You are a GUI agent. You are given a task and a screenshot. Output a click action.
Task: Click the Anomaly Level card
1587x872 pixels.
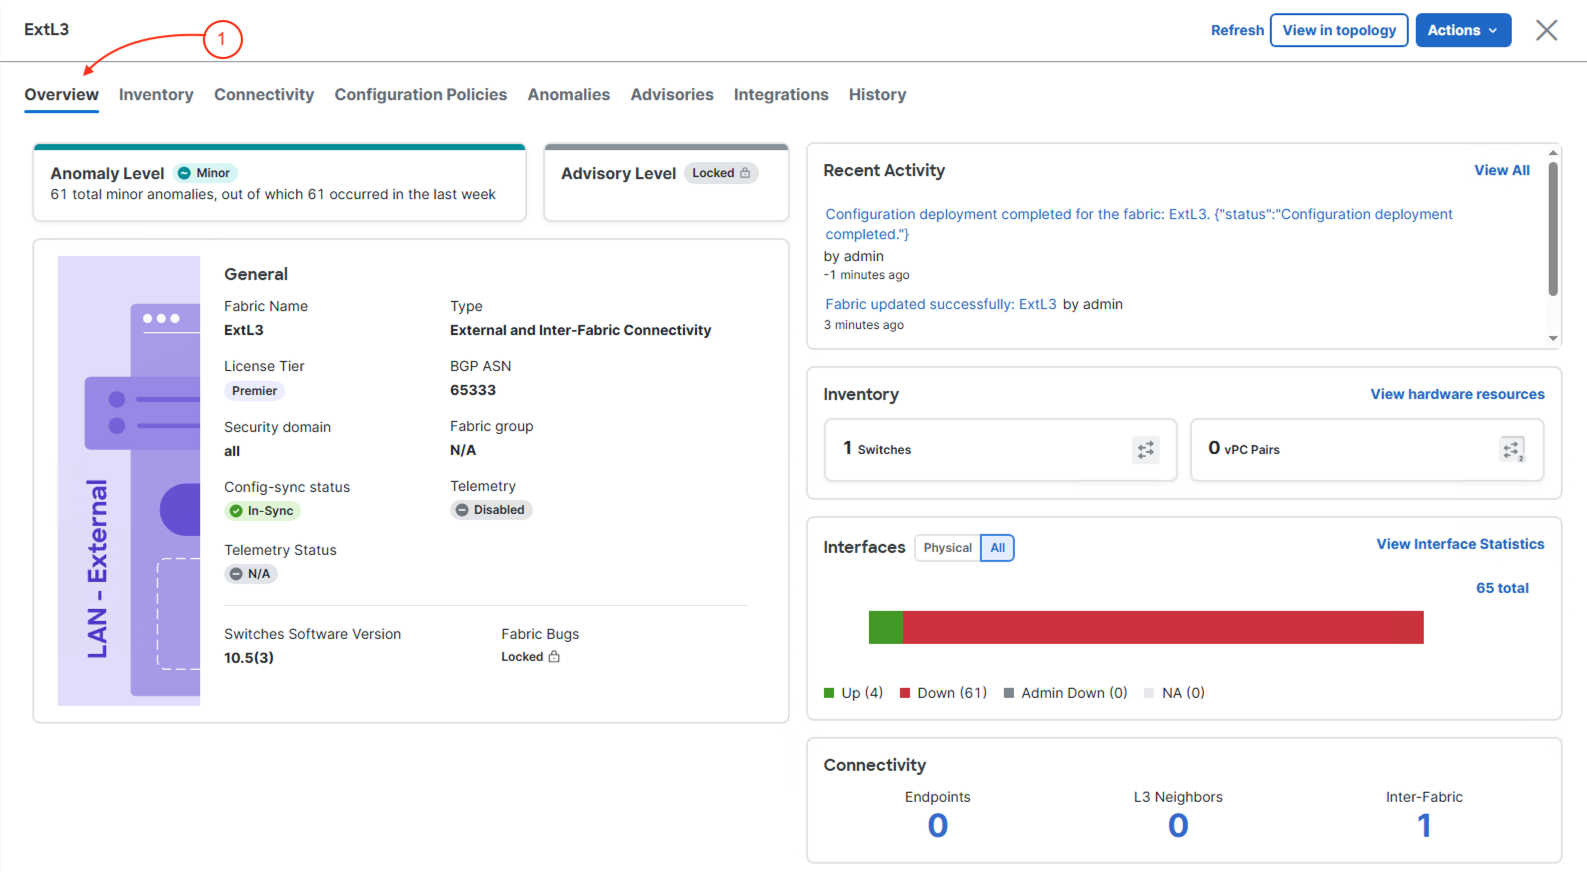pyautogui.click(x=280, y=183)
